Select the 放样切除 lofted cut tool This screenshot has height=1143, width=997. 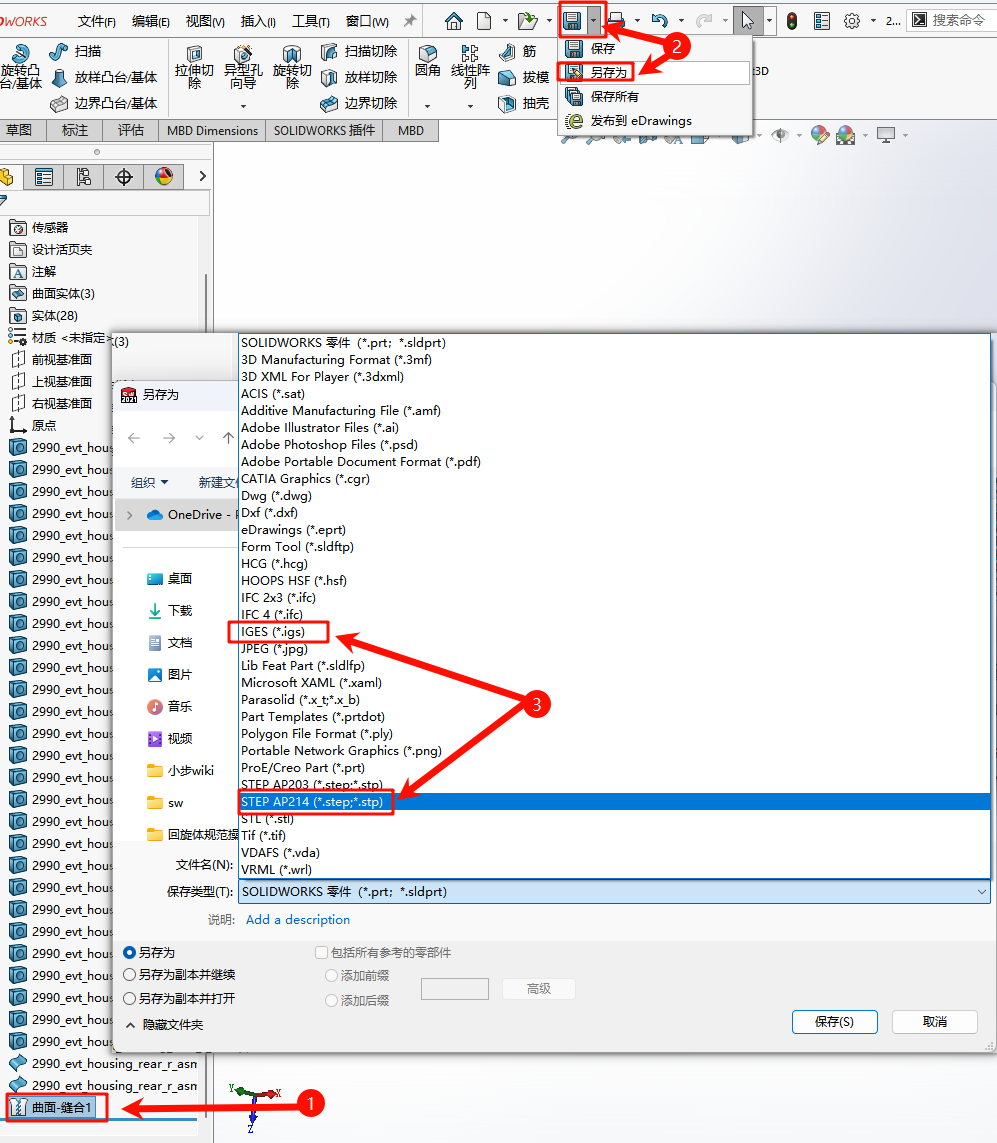[x=359, y=77]
